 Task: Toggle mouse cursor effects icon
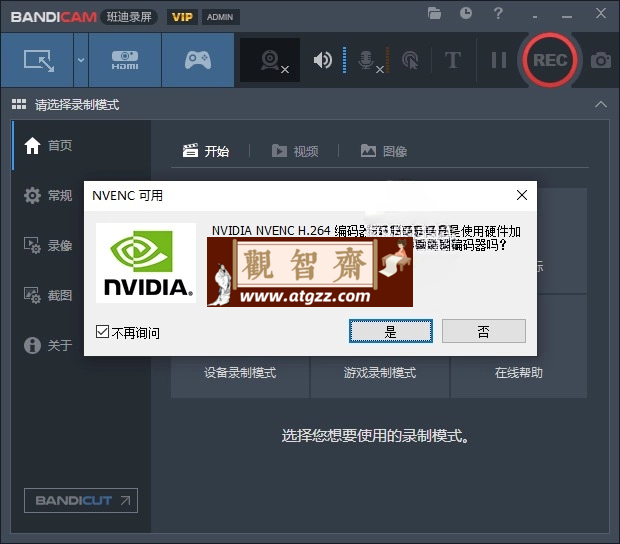point(410,60)
